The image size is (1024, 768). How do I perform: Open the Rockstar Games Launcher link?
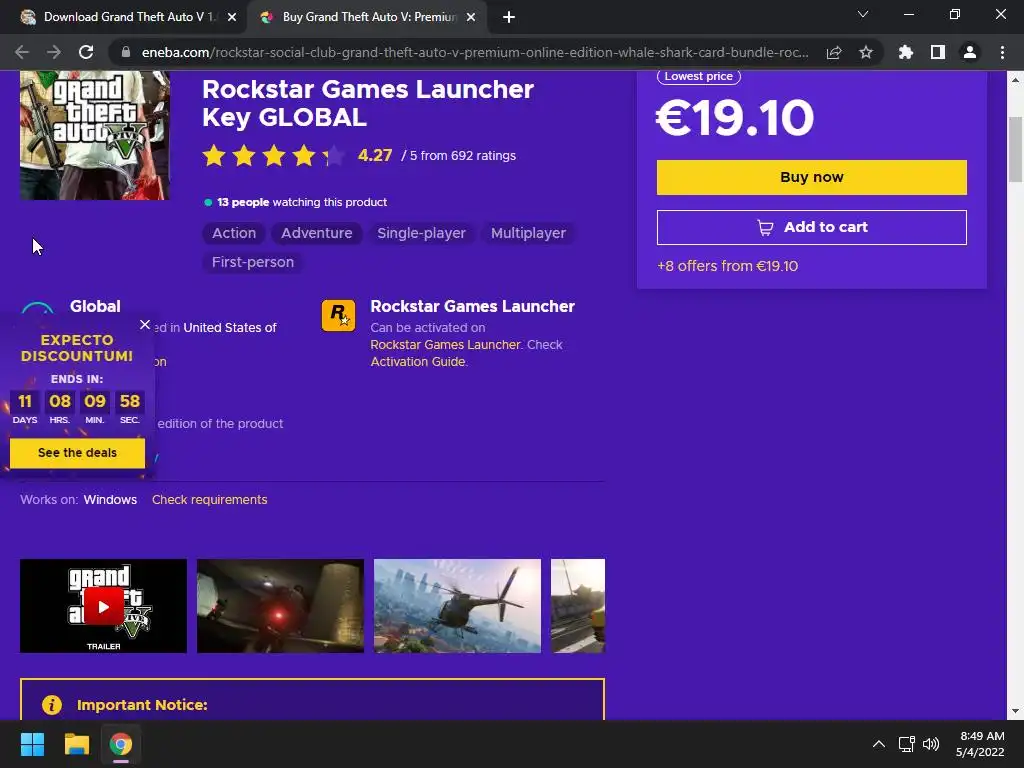pos(445,345)
